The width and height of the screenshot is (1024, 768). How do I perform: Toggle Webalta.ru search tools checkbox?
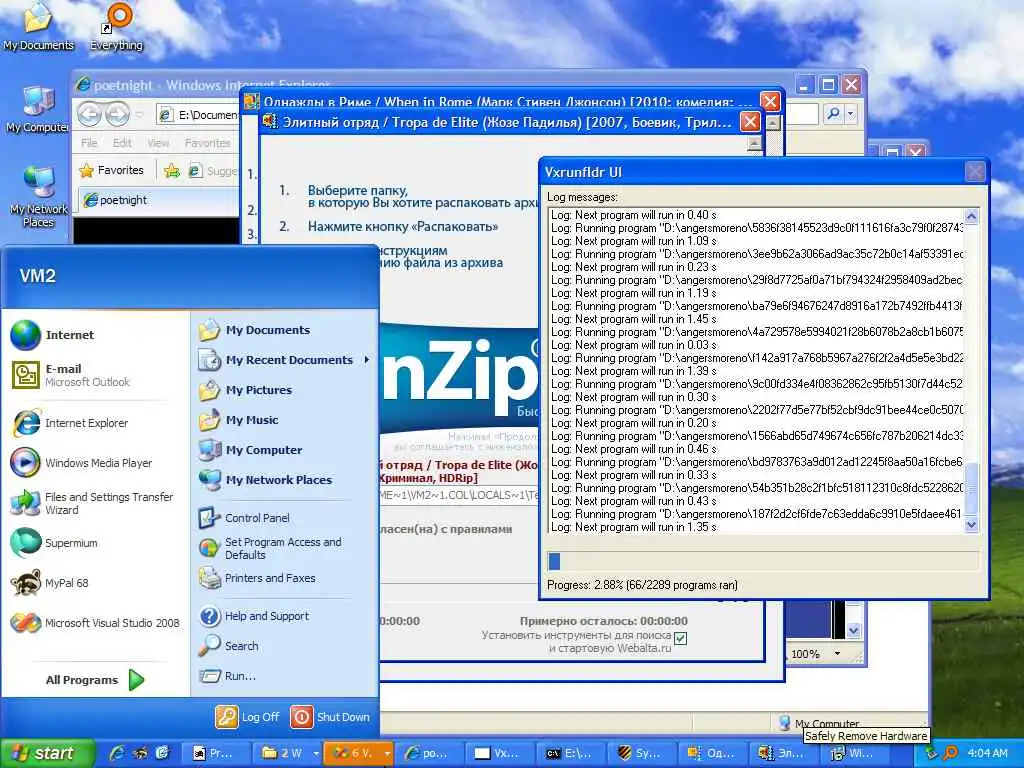tap(680, 639)
